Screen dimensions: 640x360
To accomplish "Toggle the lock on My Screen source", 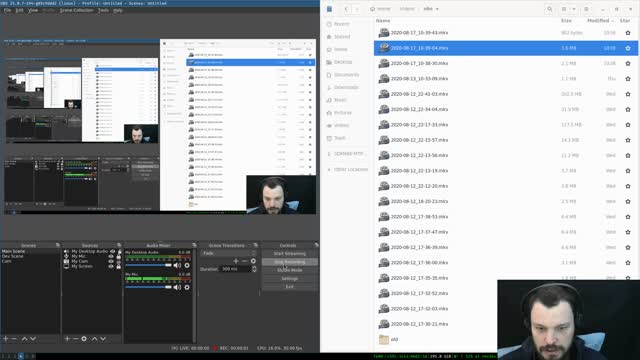I will [x=119, y=266].
